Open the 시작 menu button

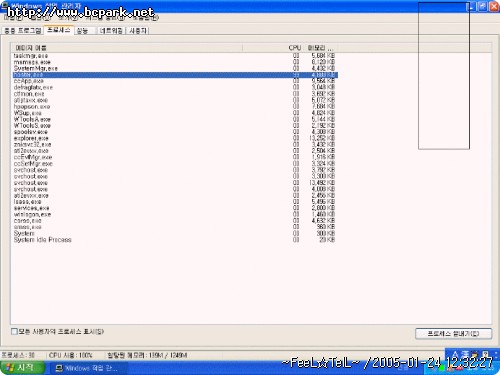(22, 368)
